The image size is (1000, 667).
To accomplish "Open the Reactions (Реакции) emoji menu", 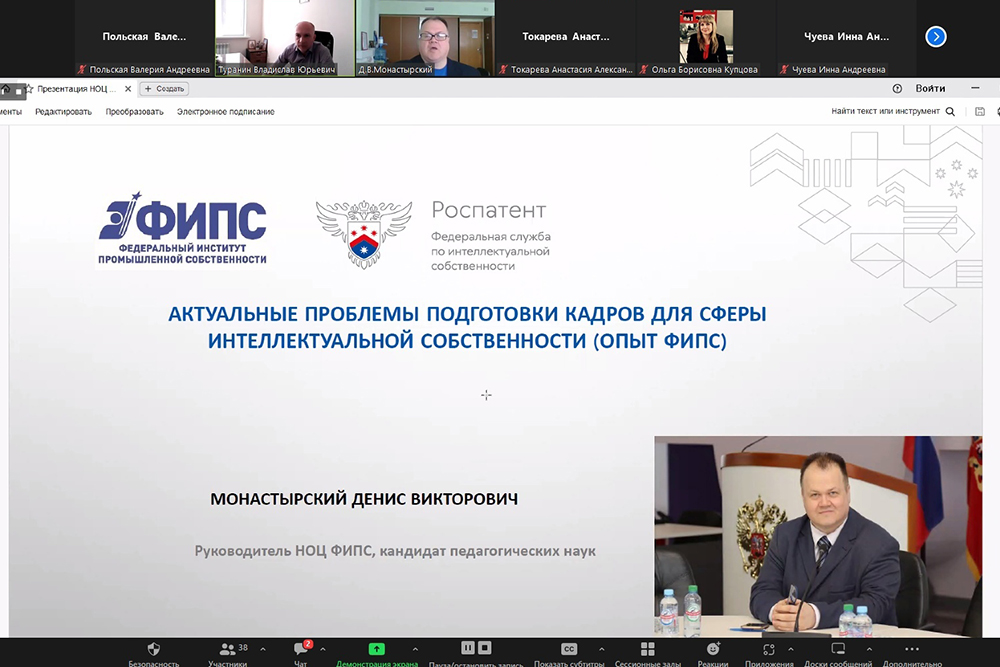I will pyautogui.click(x=712, y=650).
